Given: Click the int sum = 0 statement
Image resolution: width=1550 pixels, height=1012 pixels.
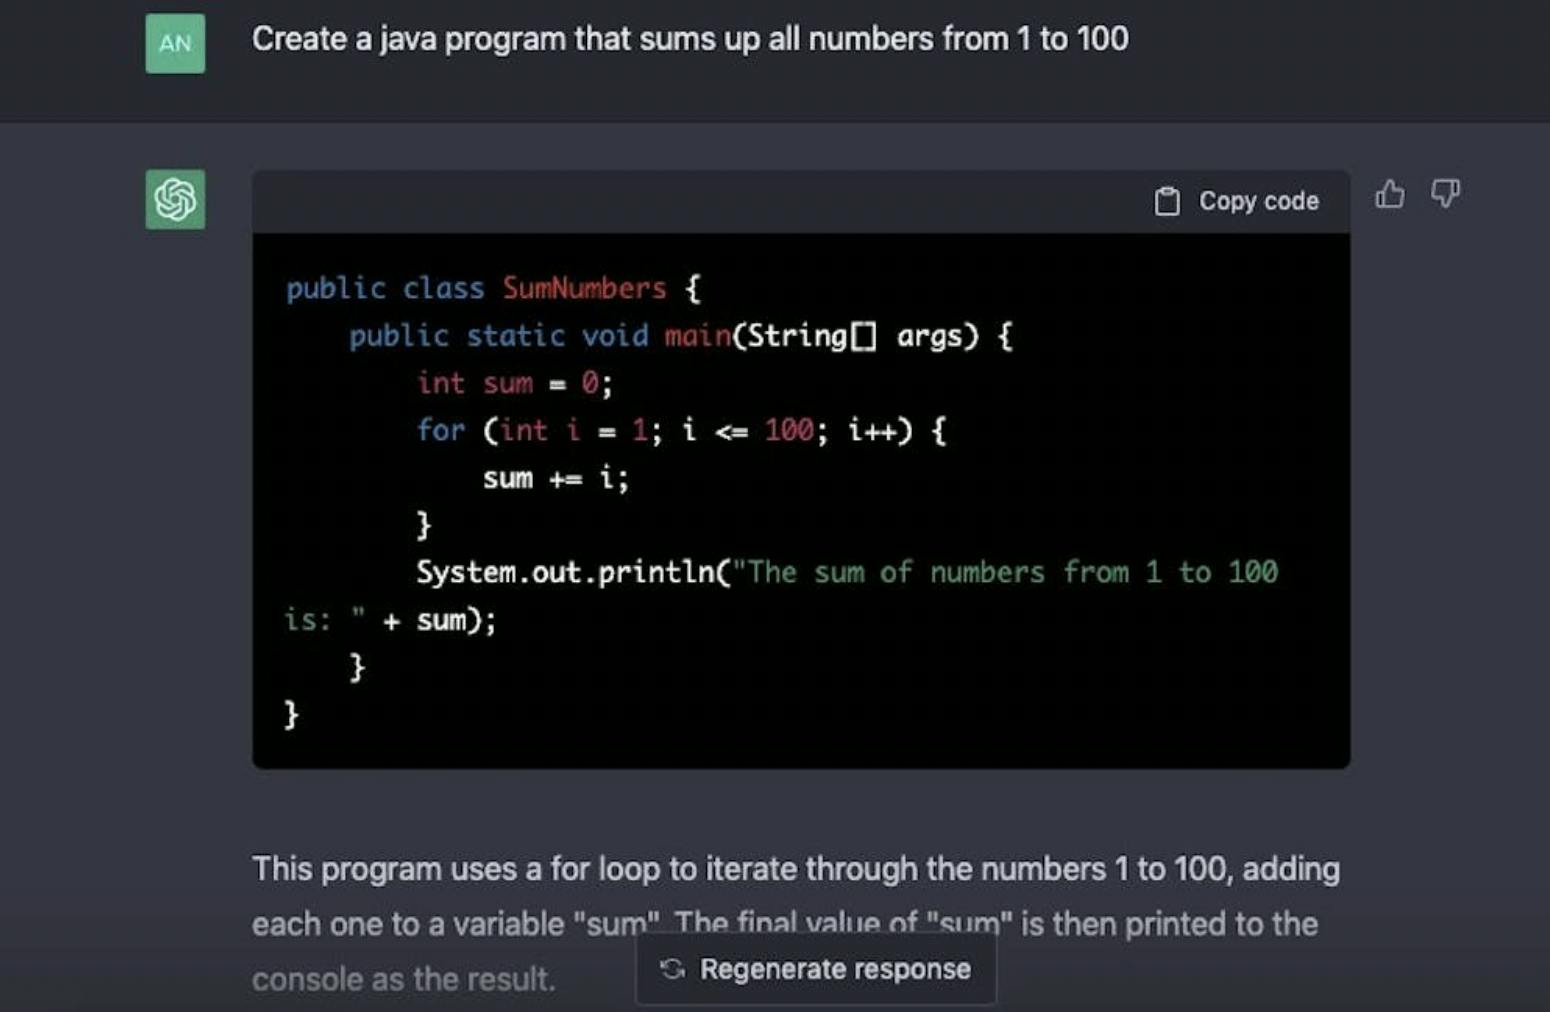Looking at the screenshot, I should (515, 383).
